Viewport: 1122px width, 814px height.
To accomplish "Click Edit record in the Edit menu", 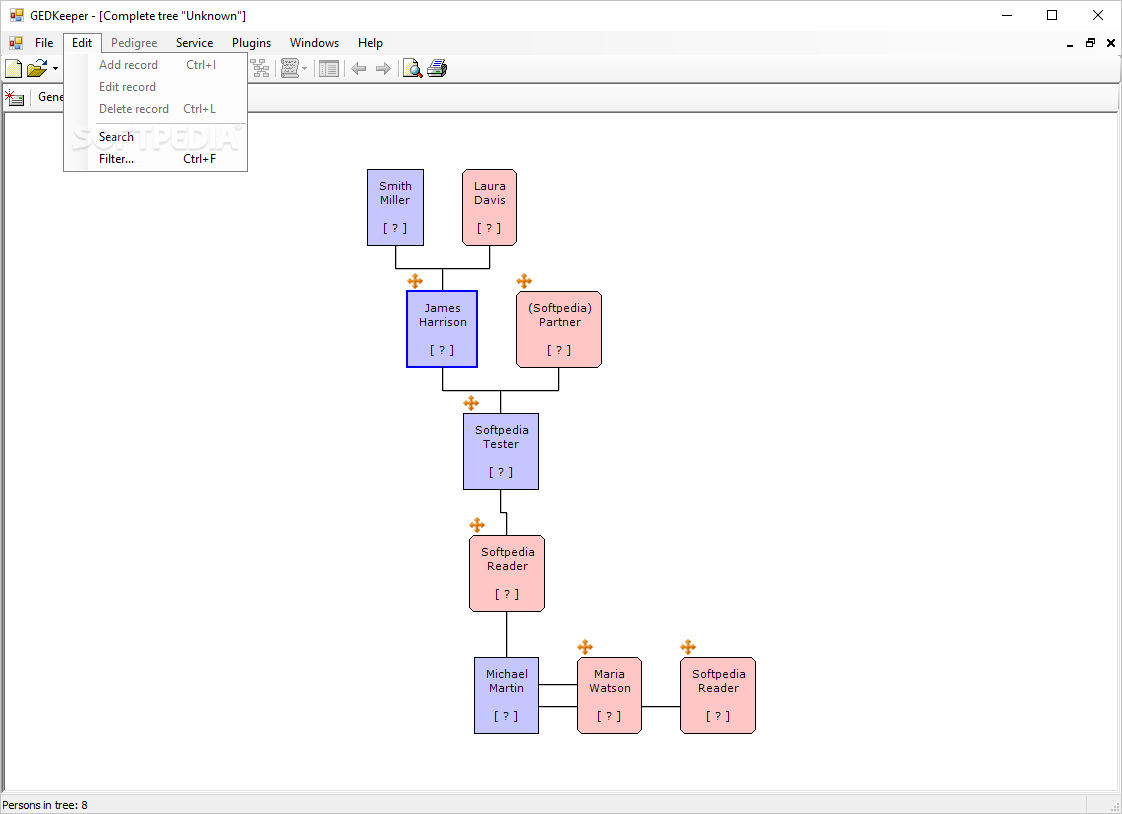I will (155, 87).
